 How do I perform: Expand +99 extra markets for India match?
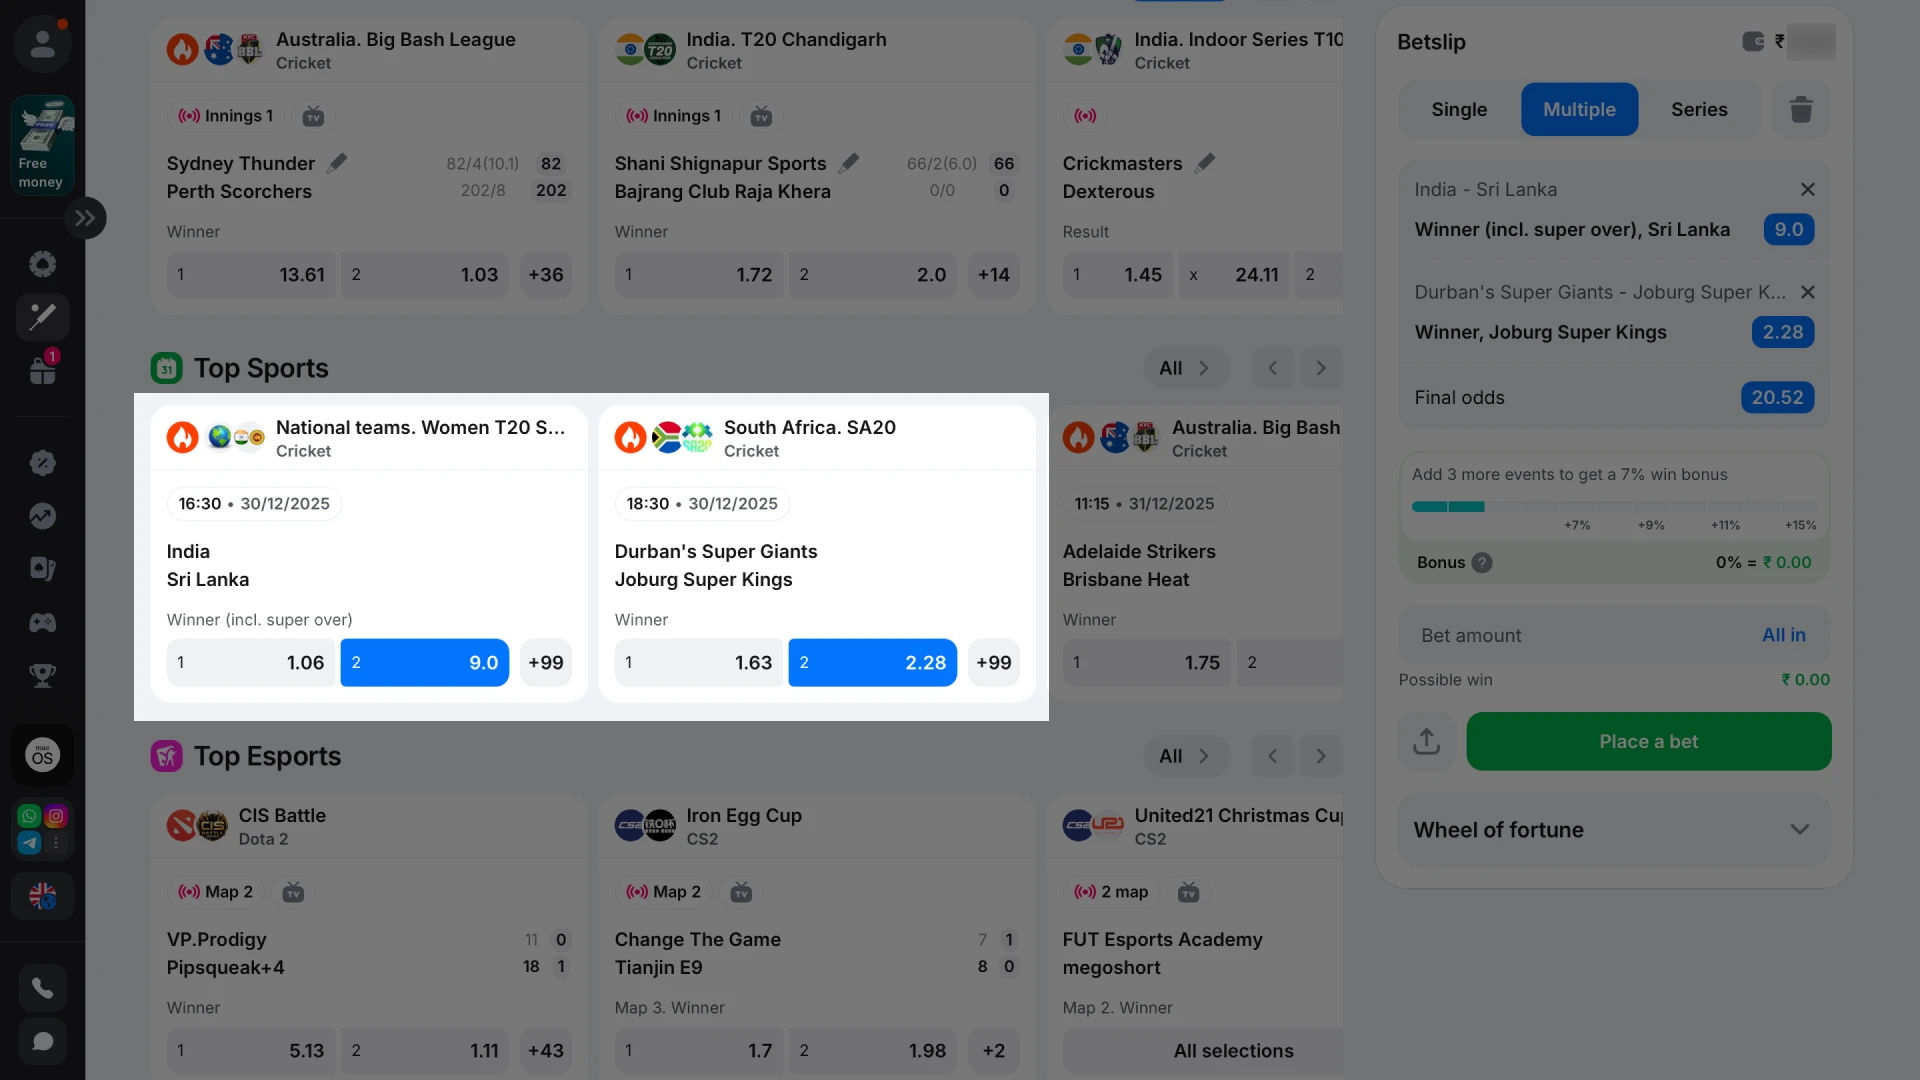point(546,662)
